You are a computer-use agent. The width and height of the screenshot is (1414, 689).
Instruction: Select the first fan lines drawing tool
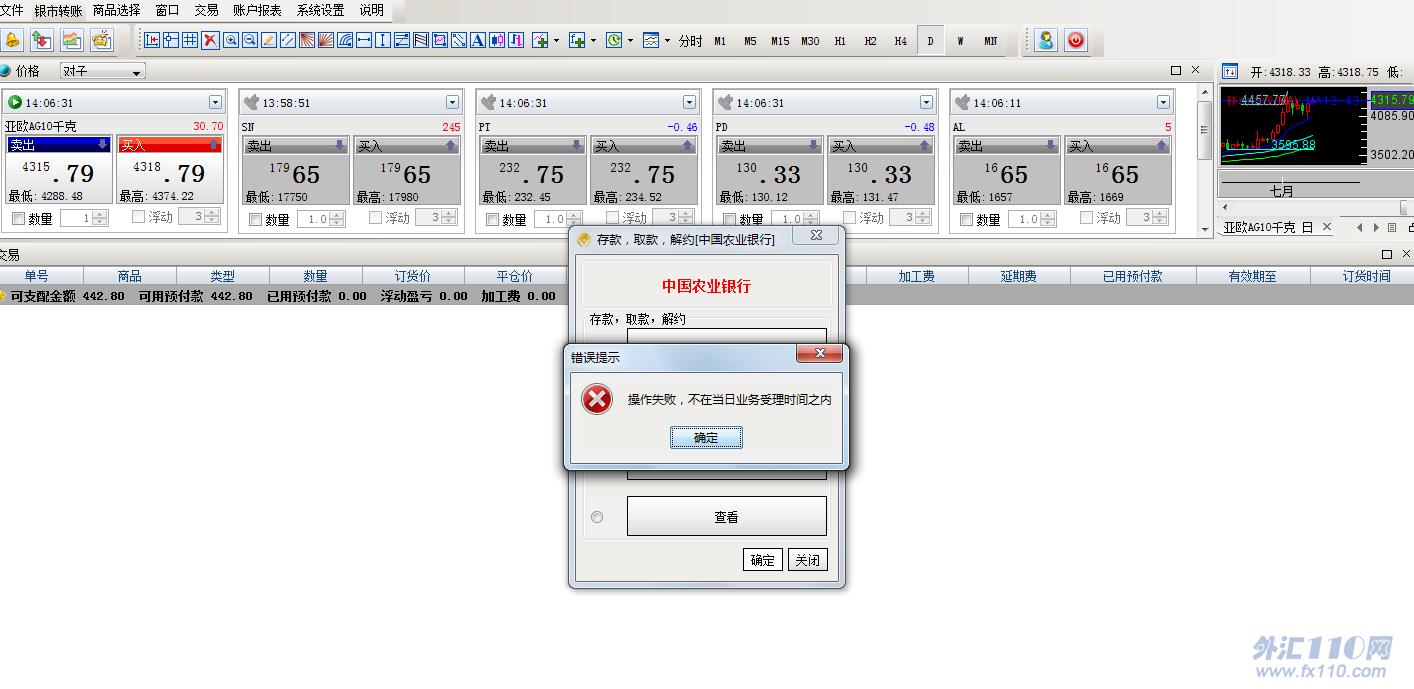(x=306, y=40)
